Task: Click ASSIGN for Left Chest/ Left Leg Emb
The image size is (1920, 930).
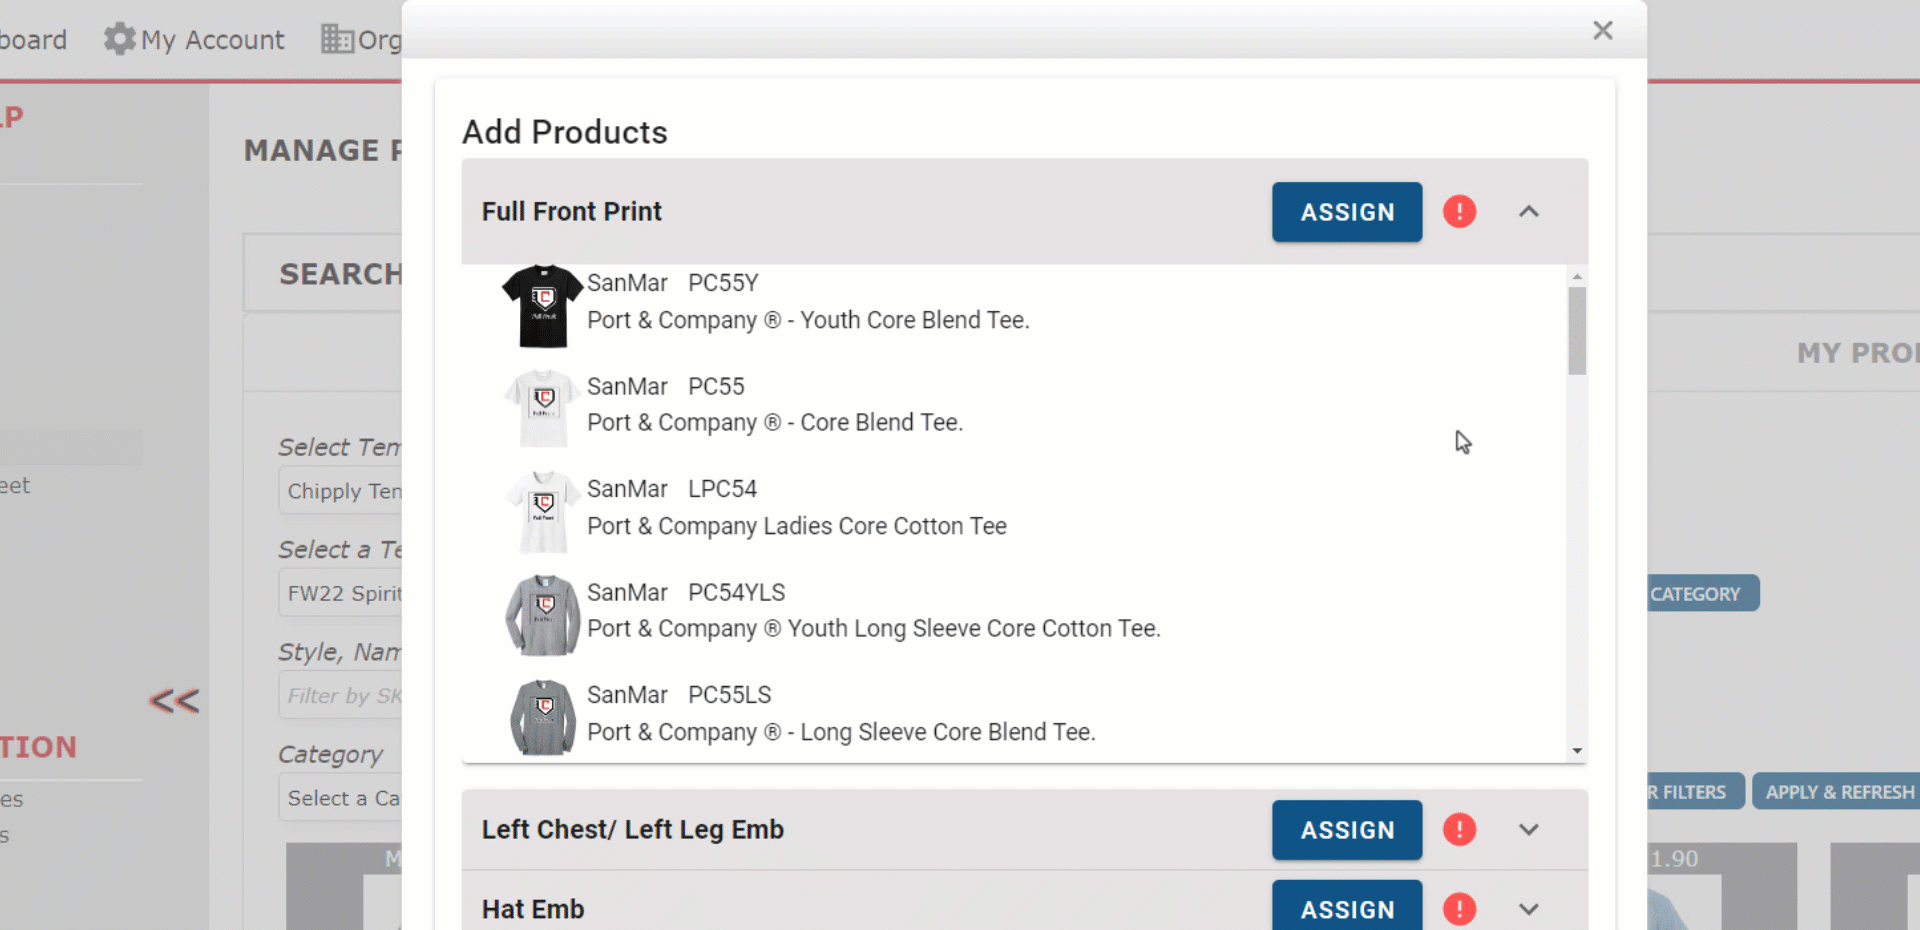Action: click(x=1347, y=830)
